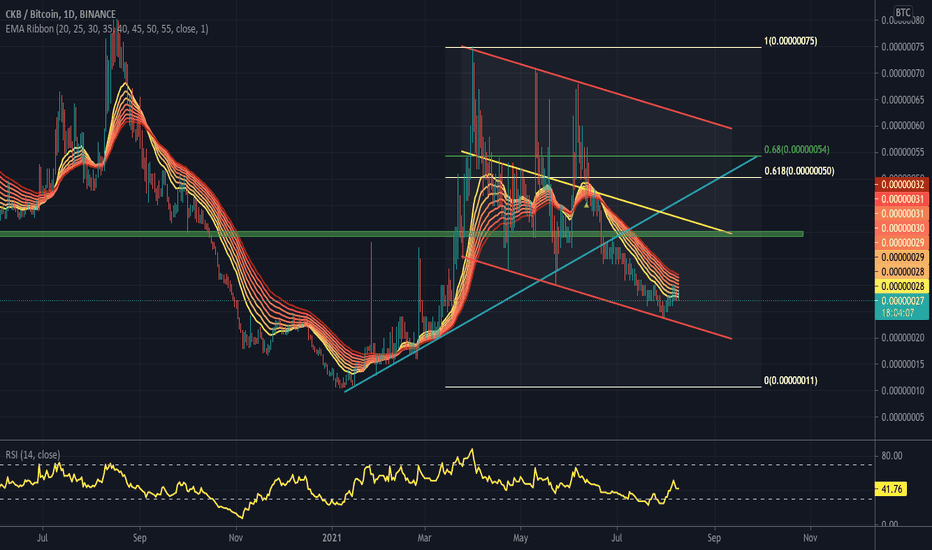Select the upper red channel line
932x550 pixels.
coord(596,87)
